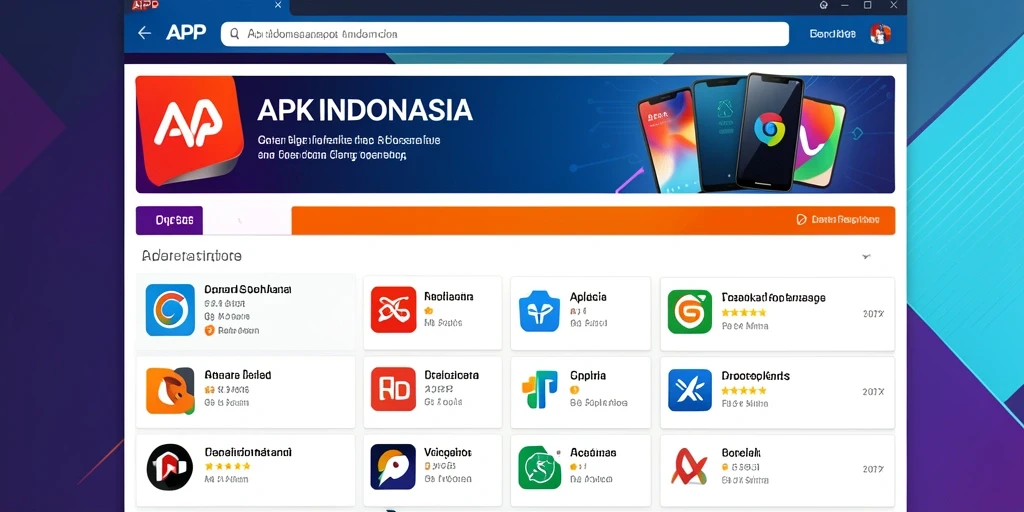Click the 201X value in Borelalk card
1024x512 pixels.
(873, 469)
